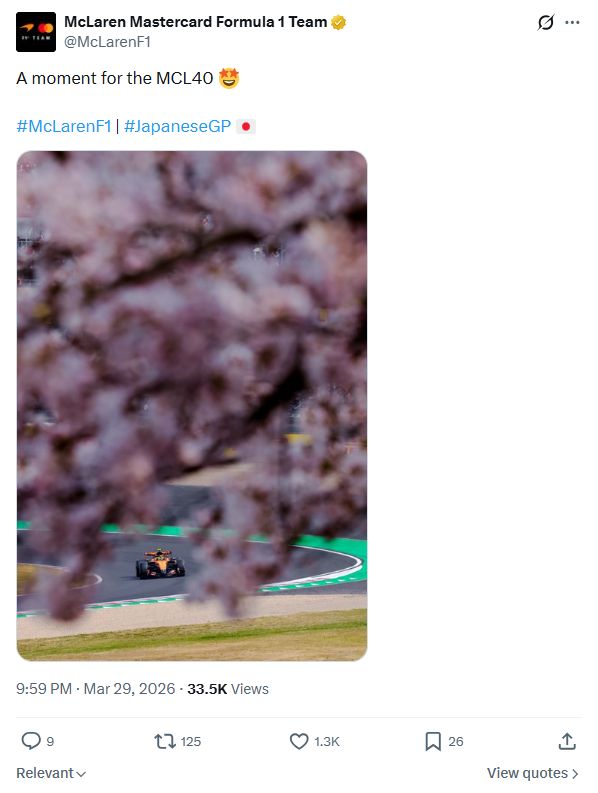
Task: Like the post with heart icon
Action: coord(299,741)
